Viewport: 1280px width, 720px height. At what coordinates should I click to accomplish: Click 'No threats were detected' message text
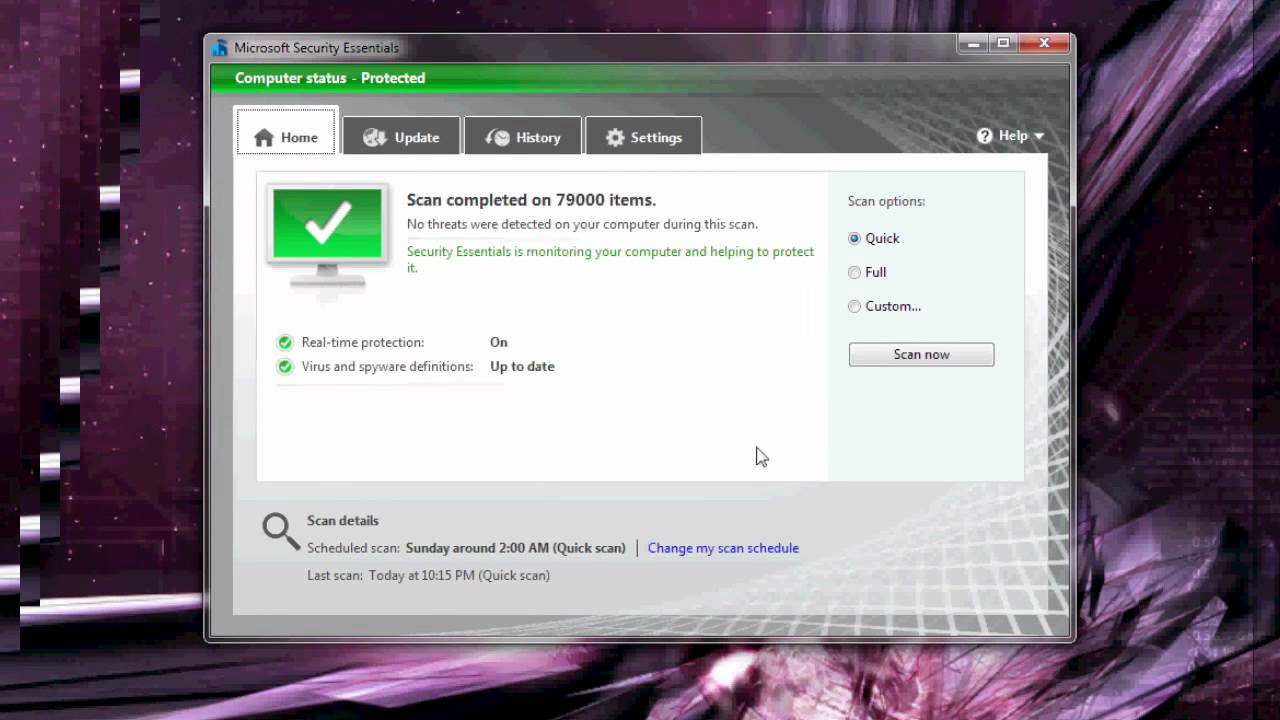tap(582, 225)
